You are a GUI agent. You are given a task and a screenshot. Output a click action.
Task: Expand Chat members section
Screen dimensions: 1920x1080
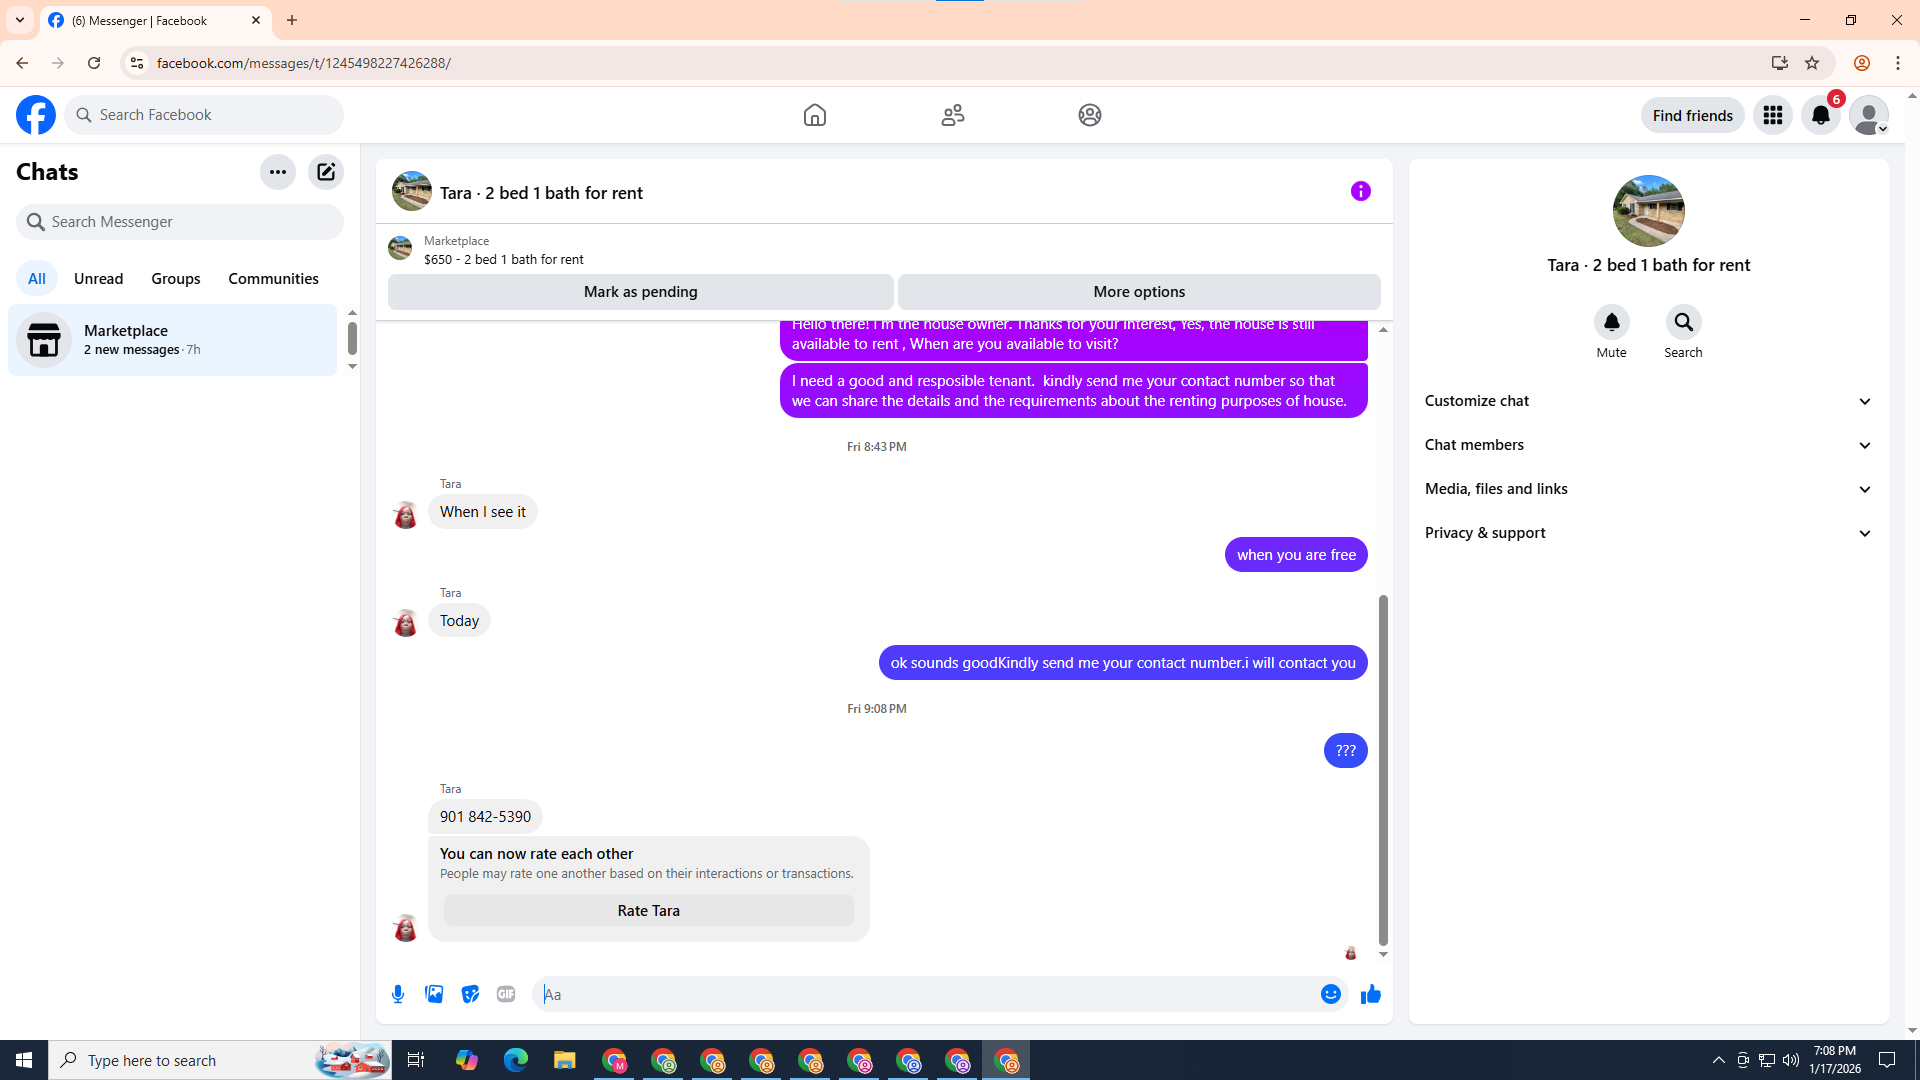coord(1648,445)
